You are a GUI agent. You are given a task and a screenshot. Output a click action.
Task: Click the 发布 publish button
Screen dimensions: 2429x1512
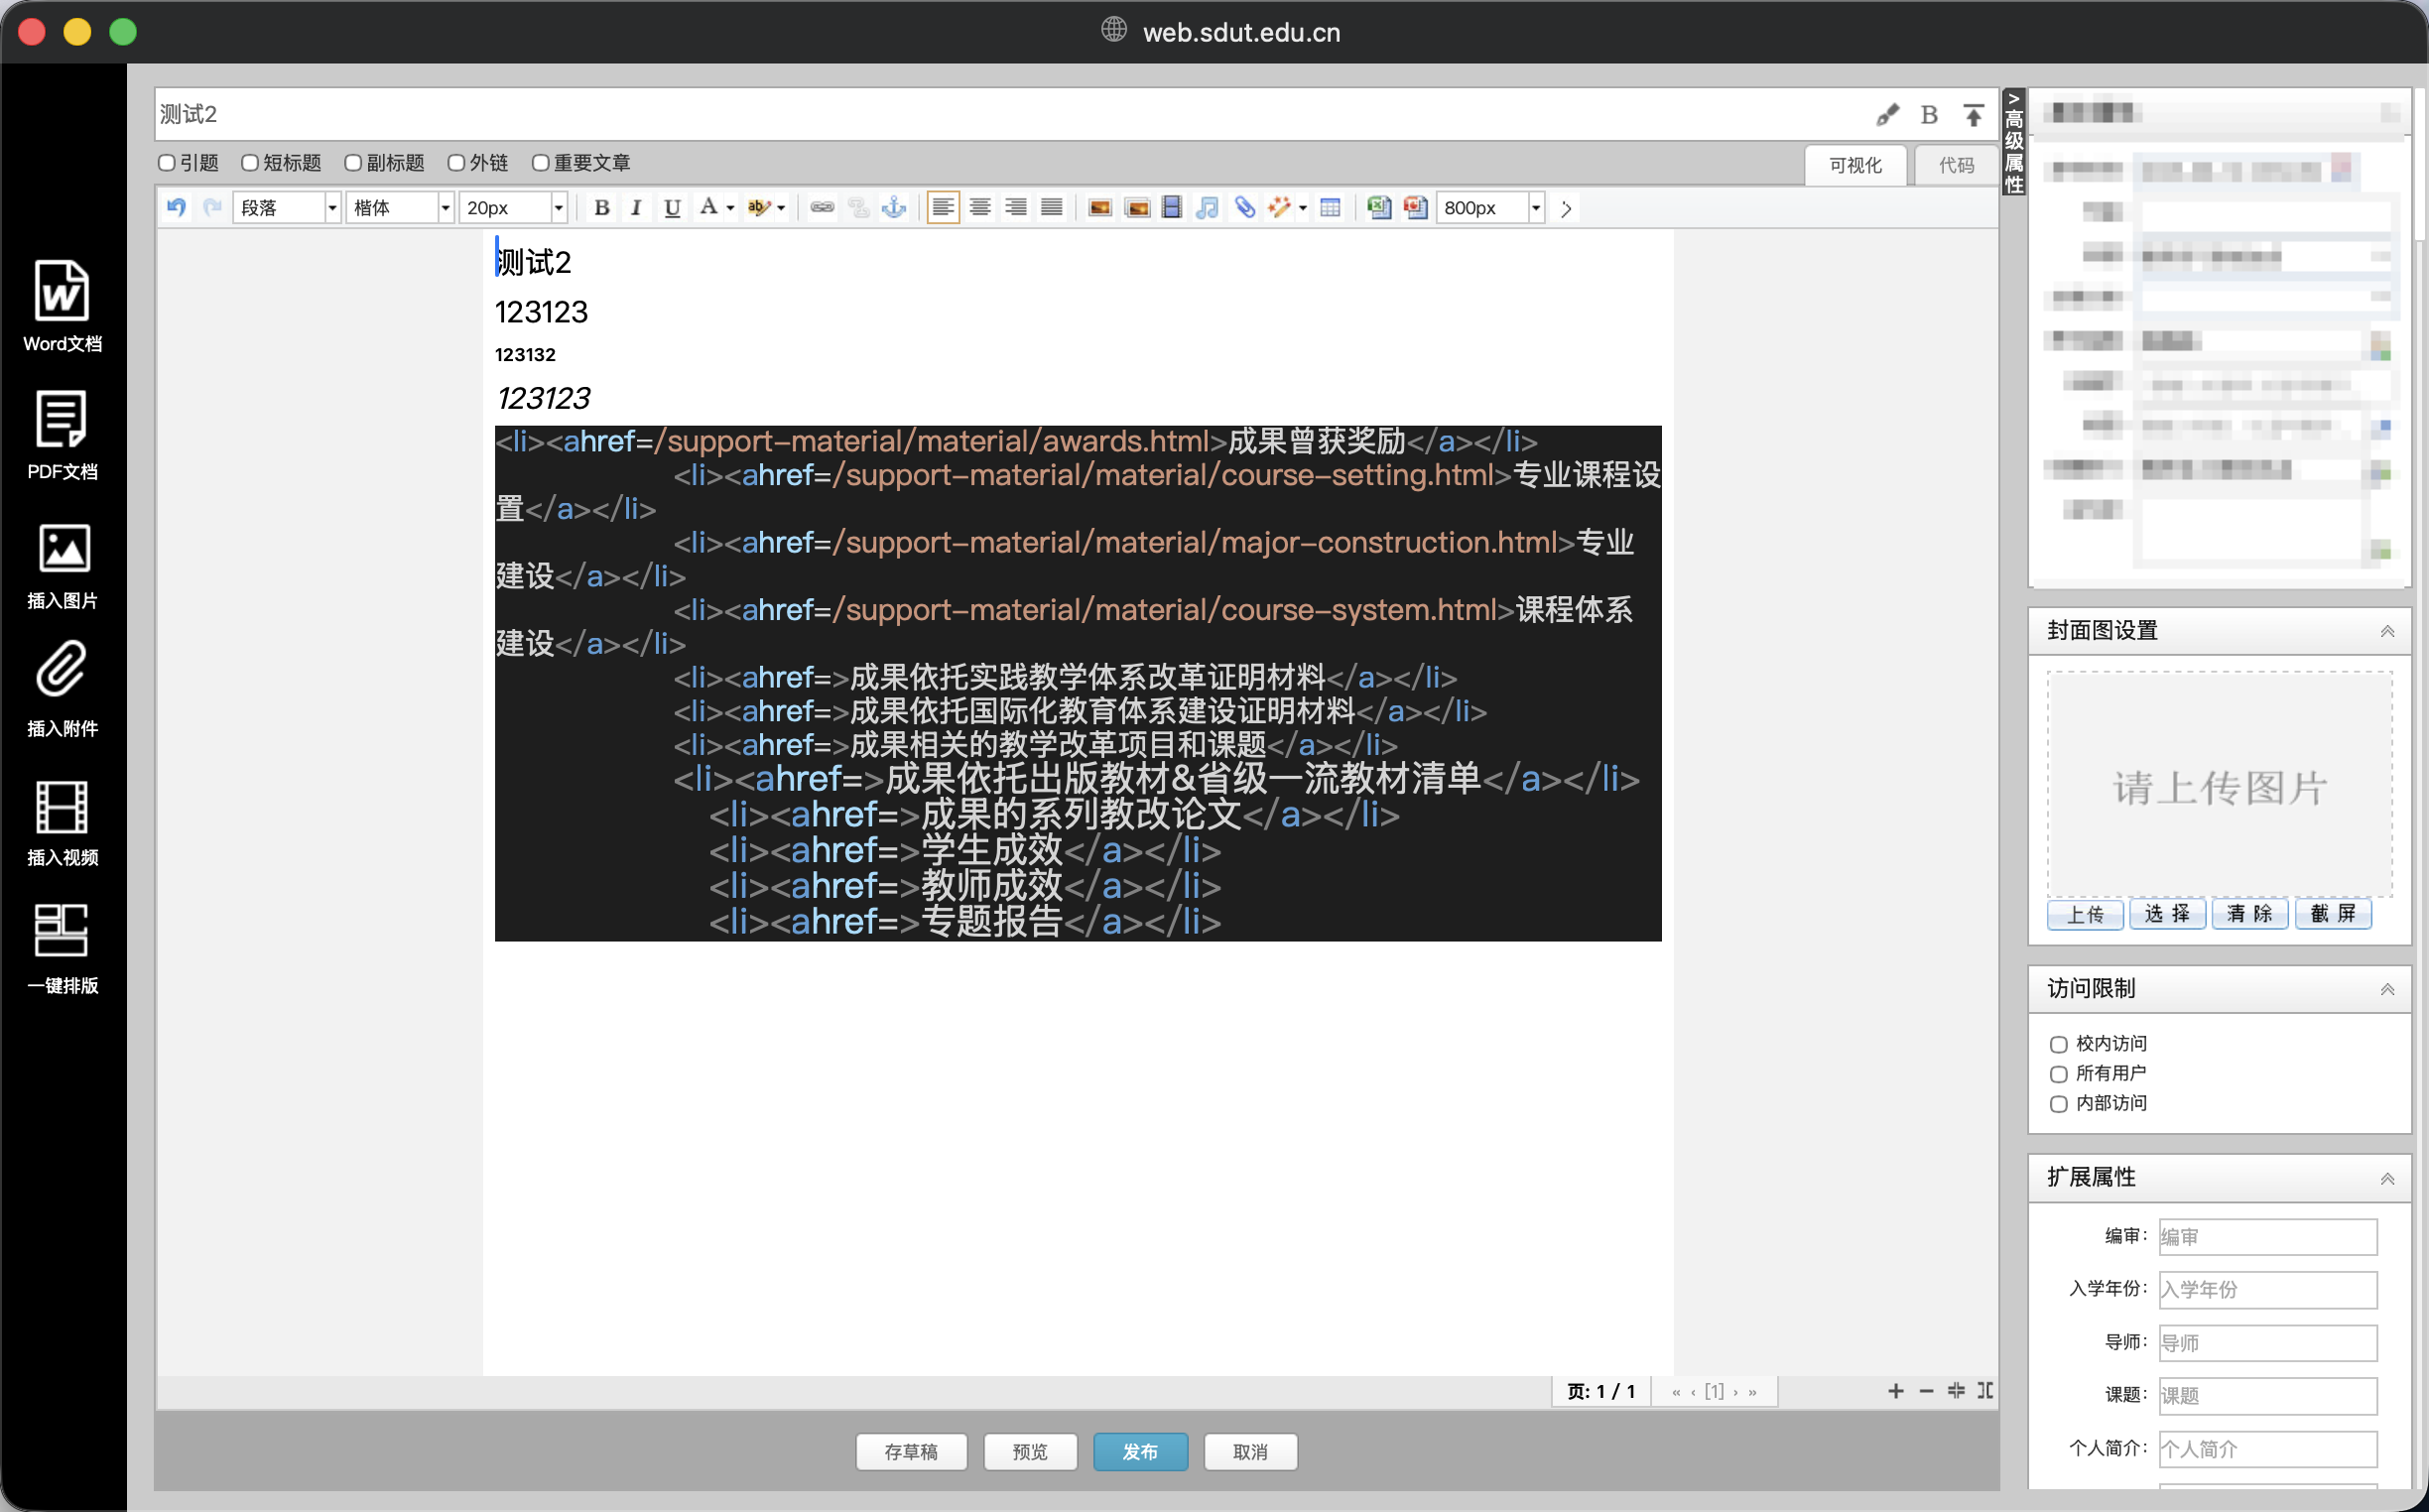click(1140, 1451)
